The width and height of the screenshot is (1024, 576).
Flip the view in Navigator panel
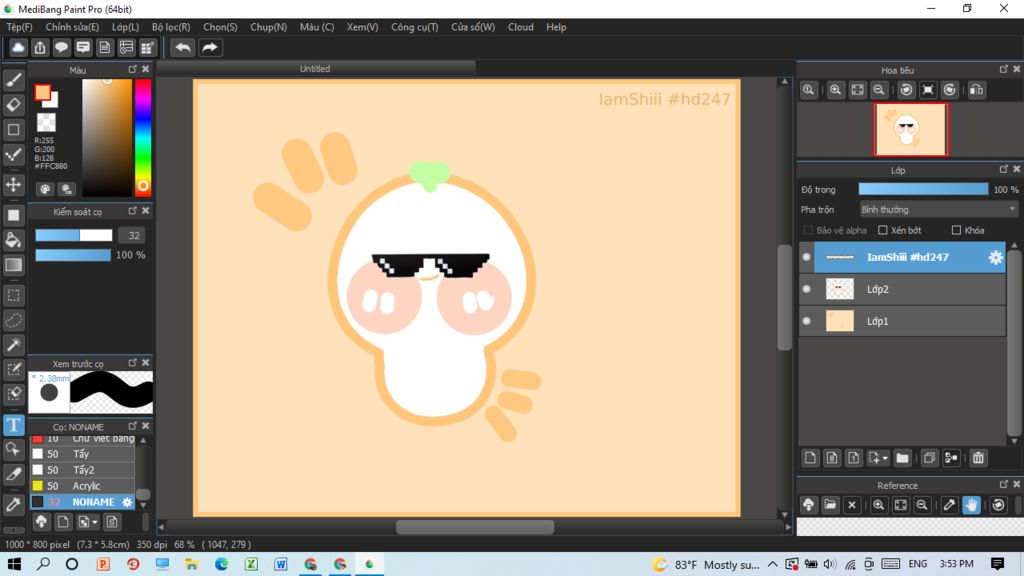pos(976,90)
